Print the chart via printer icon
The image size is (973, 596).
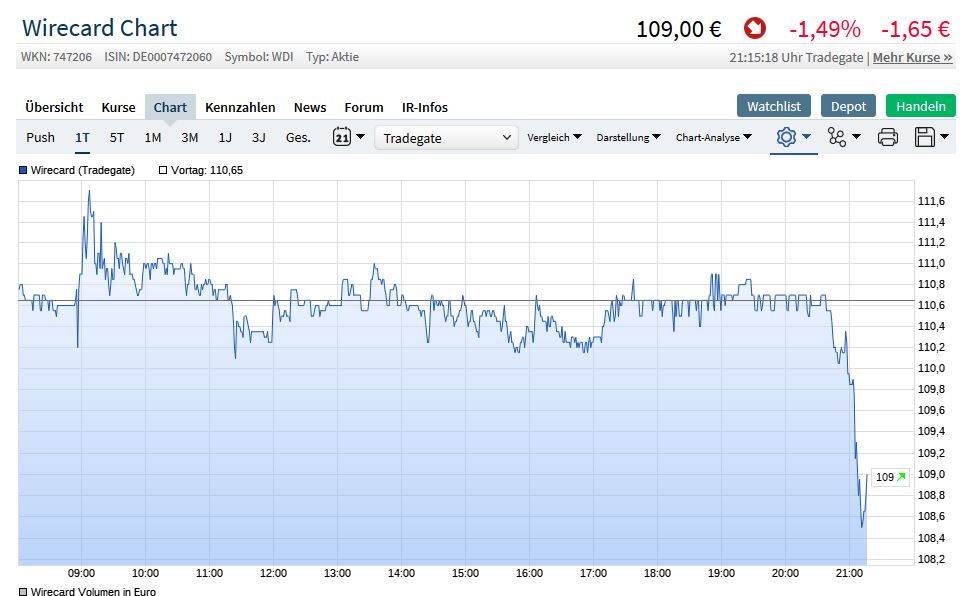pos(888,137)
